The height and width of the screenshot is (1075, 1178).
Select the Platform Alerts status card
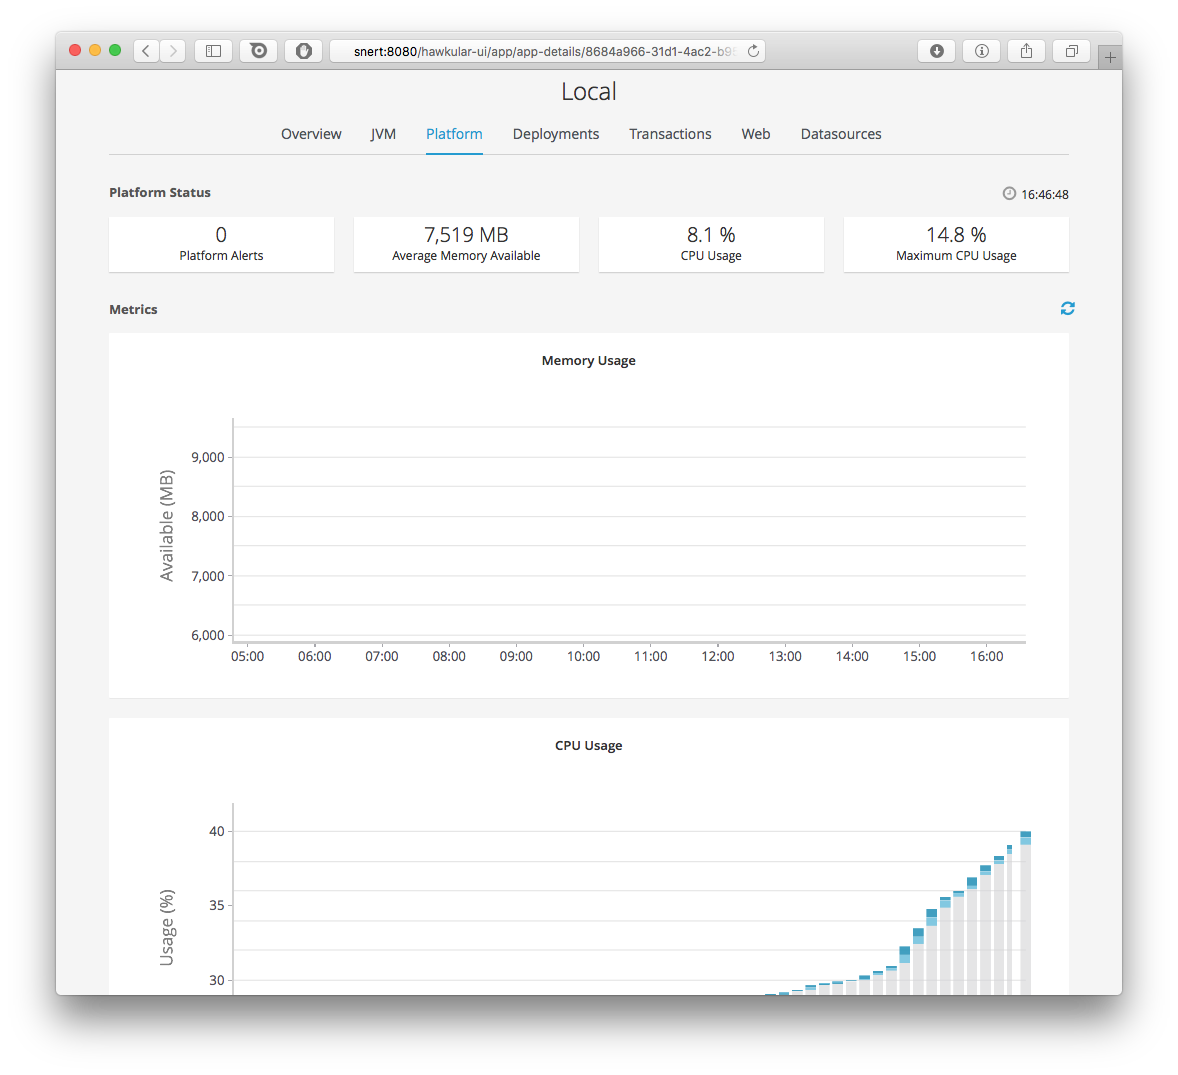tap(222, 244)
